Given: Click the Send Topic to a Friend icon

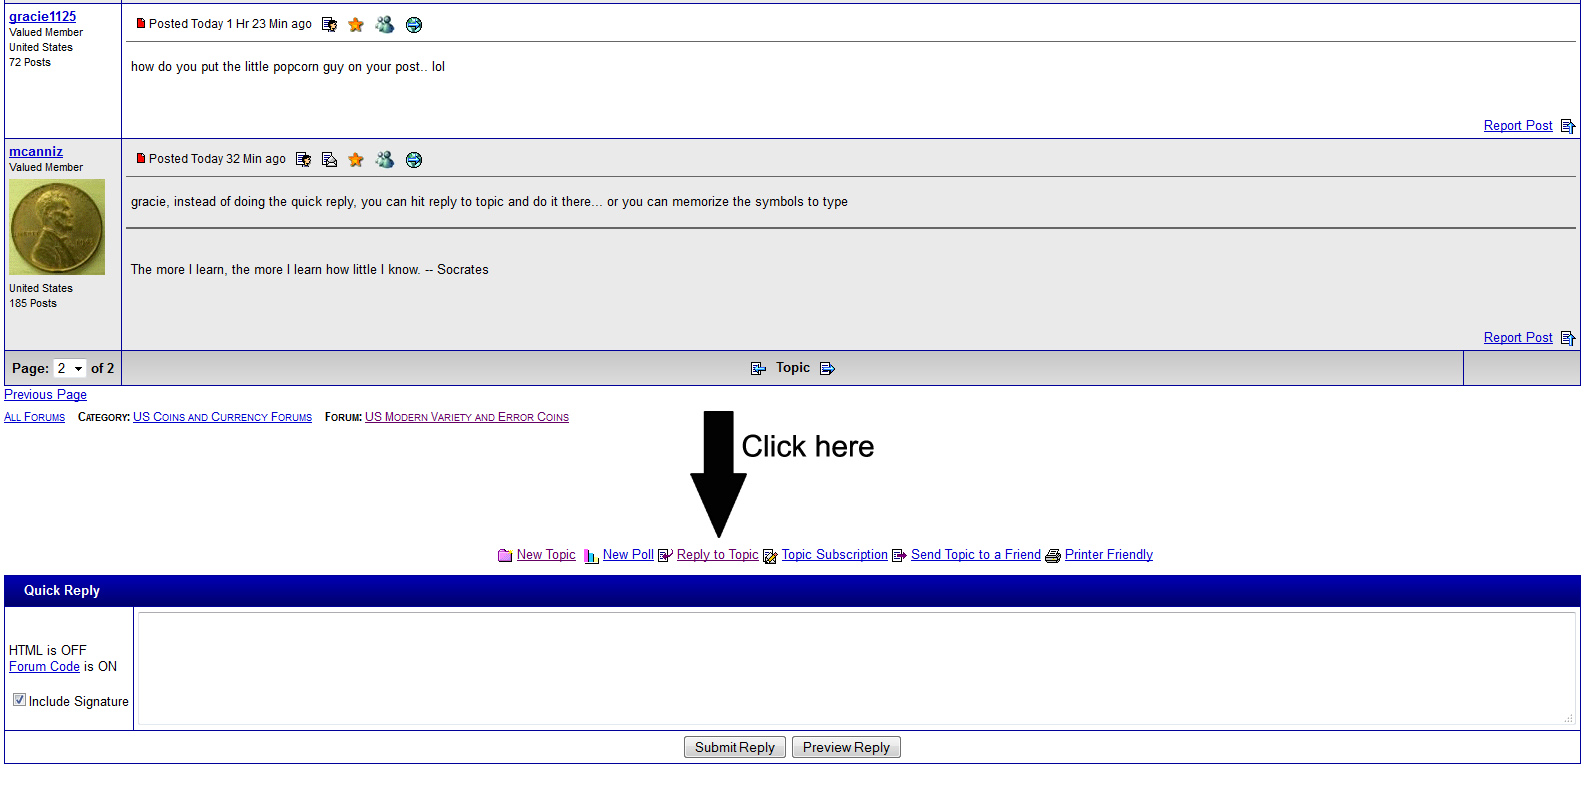Looking at the screenshot, I should tap(899, 556).
